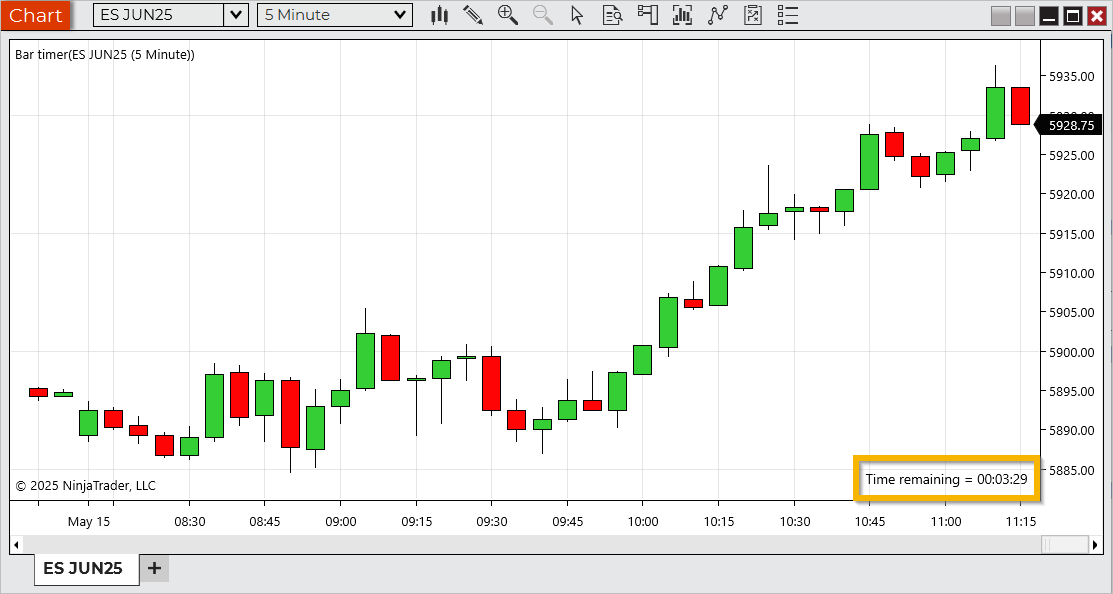This screenshot has height=594, width=1113.
Task: Toggle the Chart Trader panel
Action: (647, 15)
